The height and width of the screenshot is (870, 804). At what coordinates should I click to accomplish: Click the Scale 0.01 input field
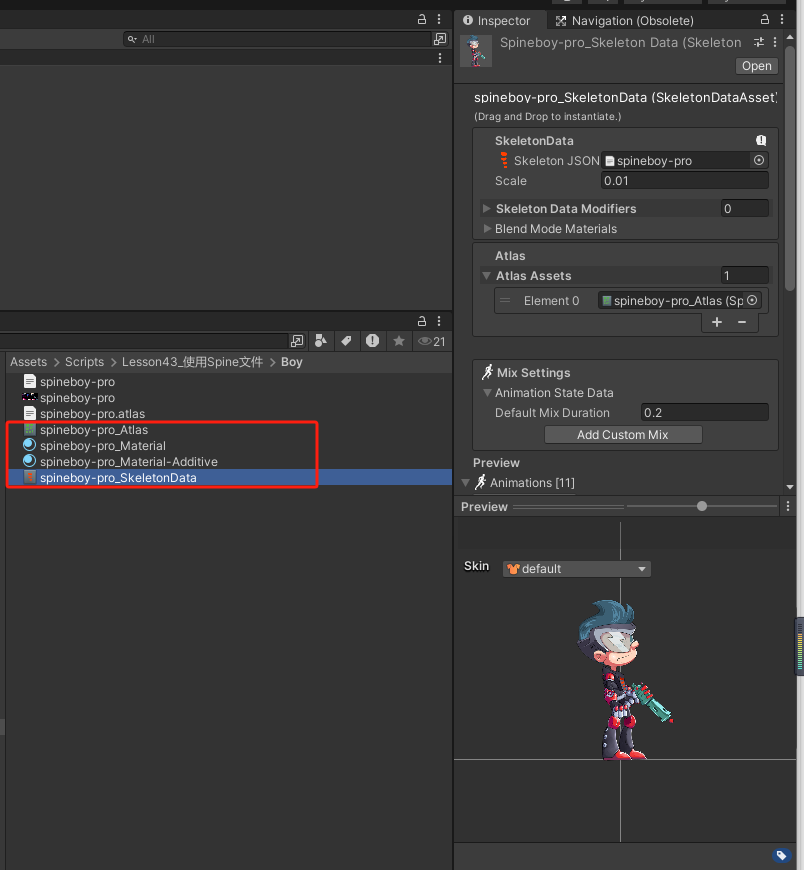tap(685, 181)
